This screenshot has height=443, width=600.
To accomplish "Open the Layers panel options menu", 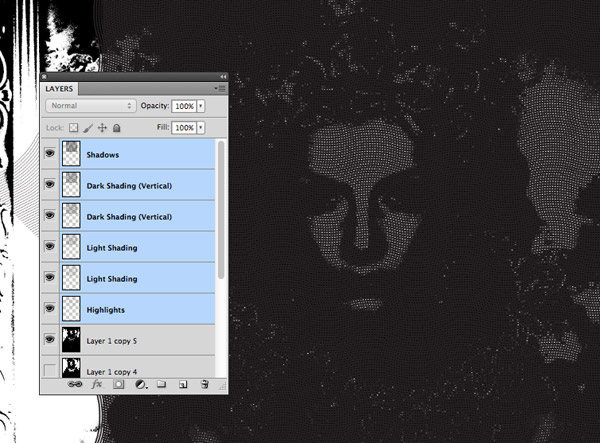I will [220, 88].
